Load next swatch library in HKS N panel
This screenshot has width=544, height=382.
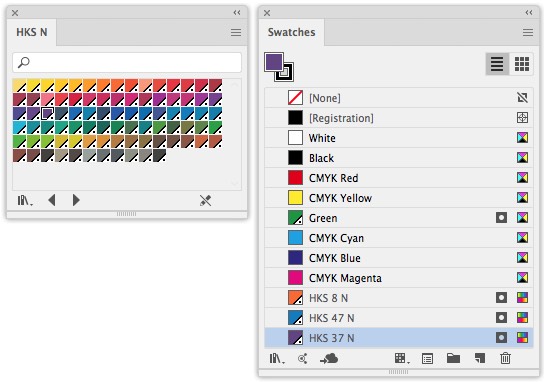pyautogui.click(x=76, y=200)
